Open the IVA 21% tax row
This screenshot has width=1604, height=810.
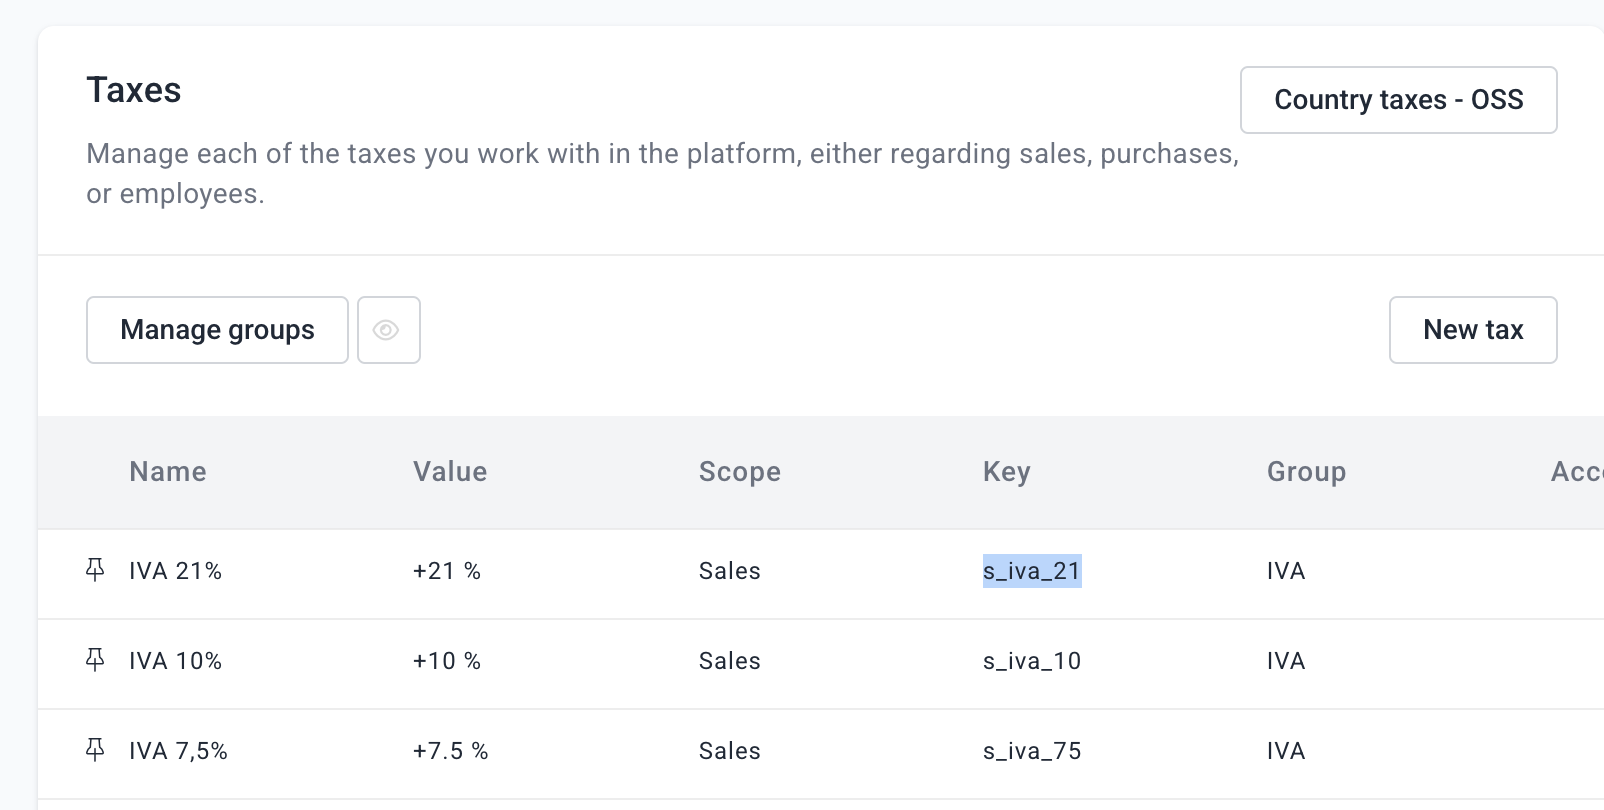point(175,571)
